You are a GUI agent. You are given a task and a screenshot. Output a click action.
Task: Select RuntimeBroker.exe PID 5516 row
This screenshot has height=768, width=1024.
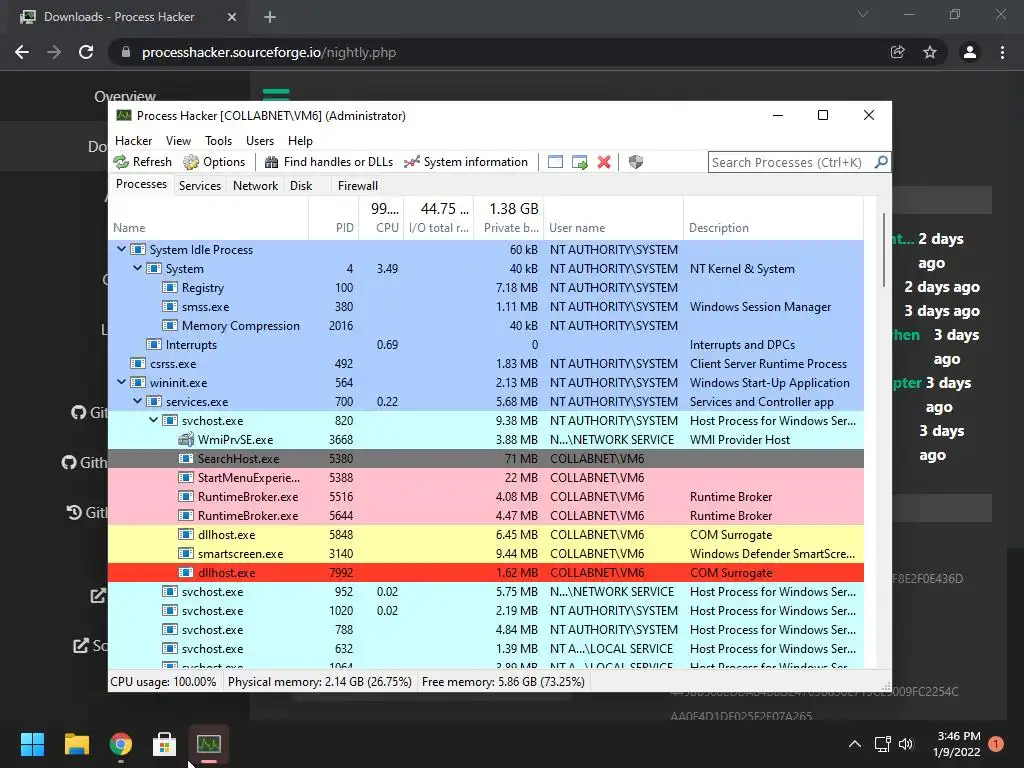(486, 496)
